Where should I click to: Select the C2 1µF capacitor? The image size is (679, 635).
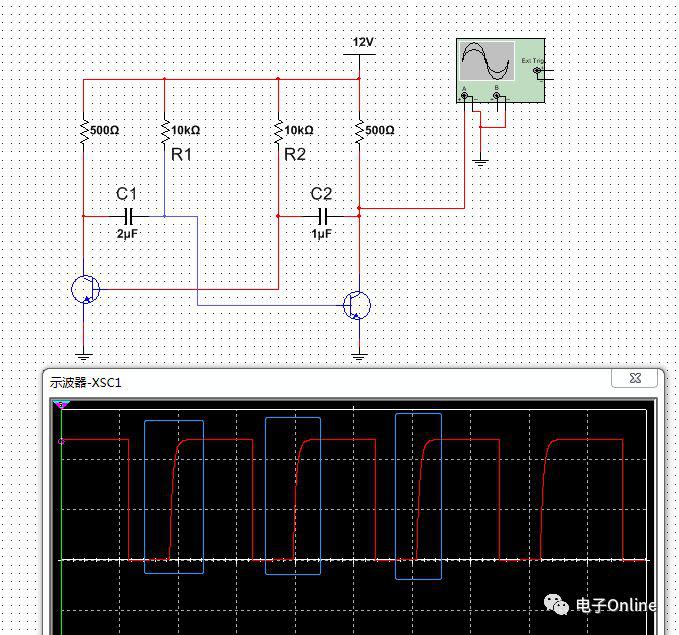322,216
